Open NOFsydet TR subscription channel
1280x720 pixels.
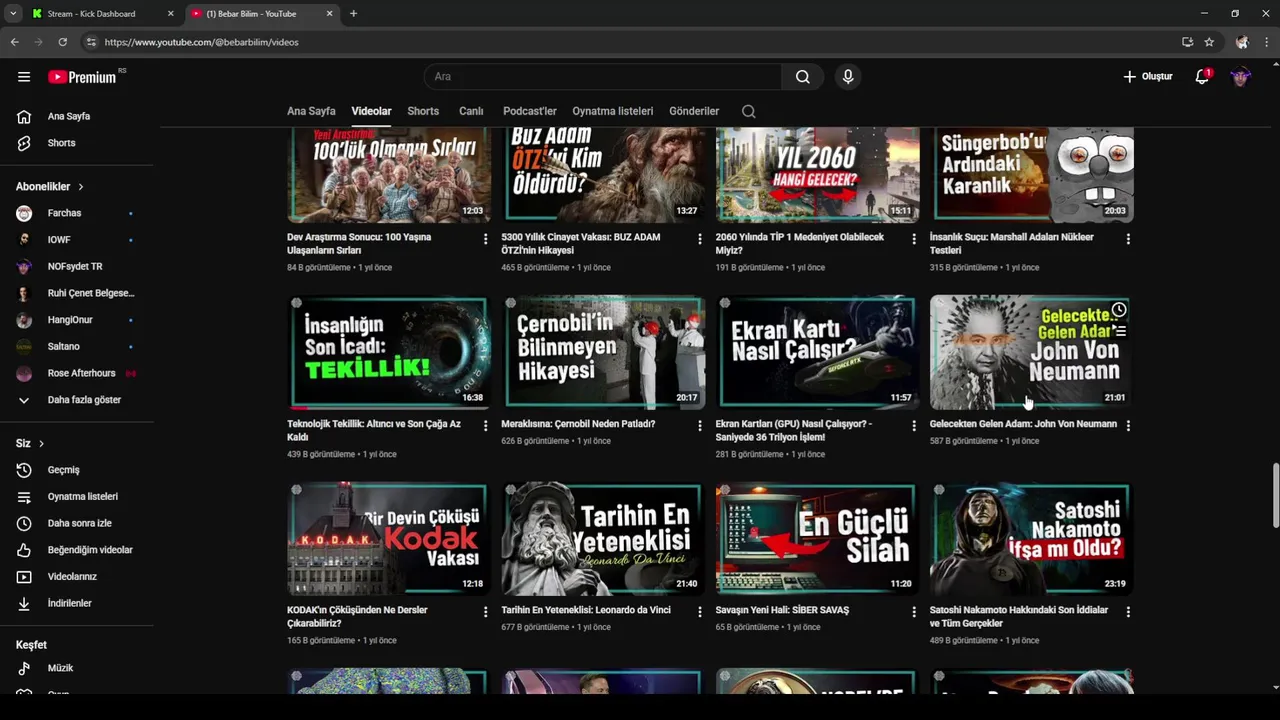77,266
